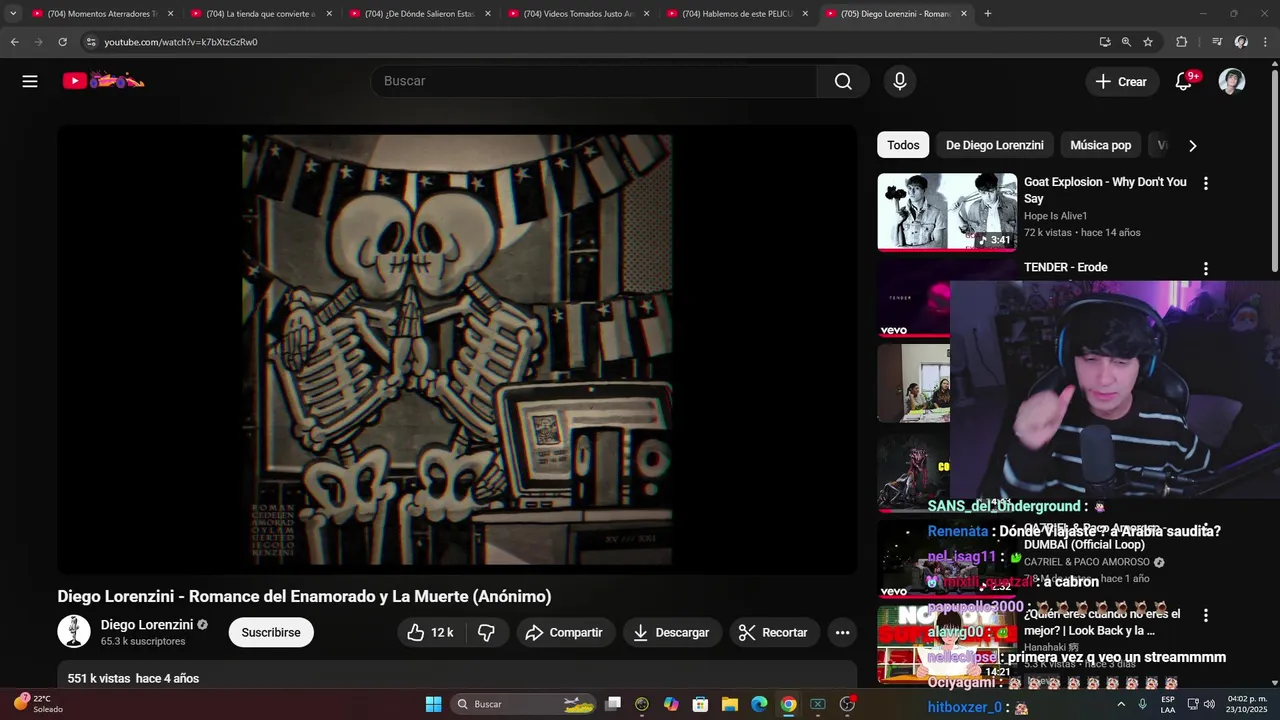Click the browser address bar URL
Image resolution: width=1280 pixels, height=720 pixels.
[181, 42]
